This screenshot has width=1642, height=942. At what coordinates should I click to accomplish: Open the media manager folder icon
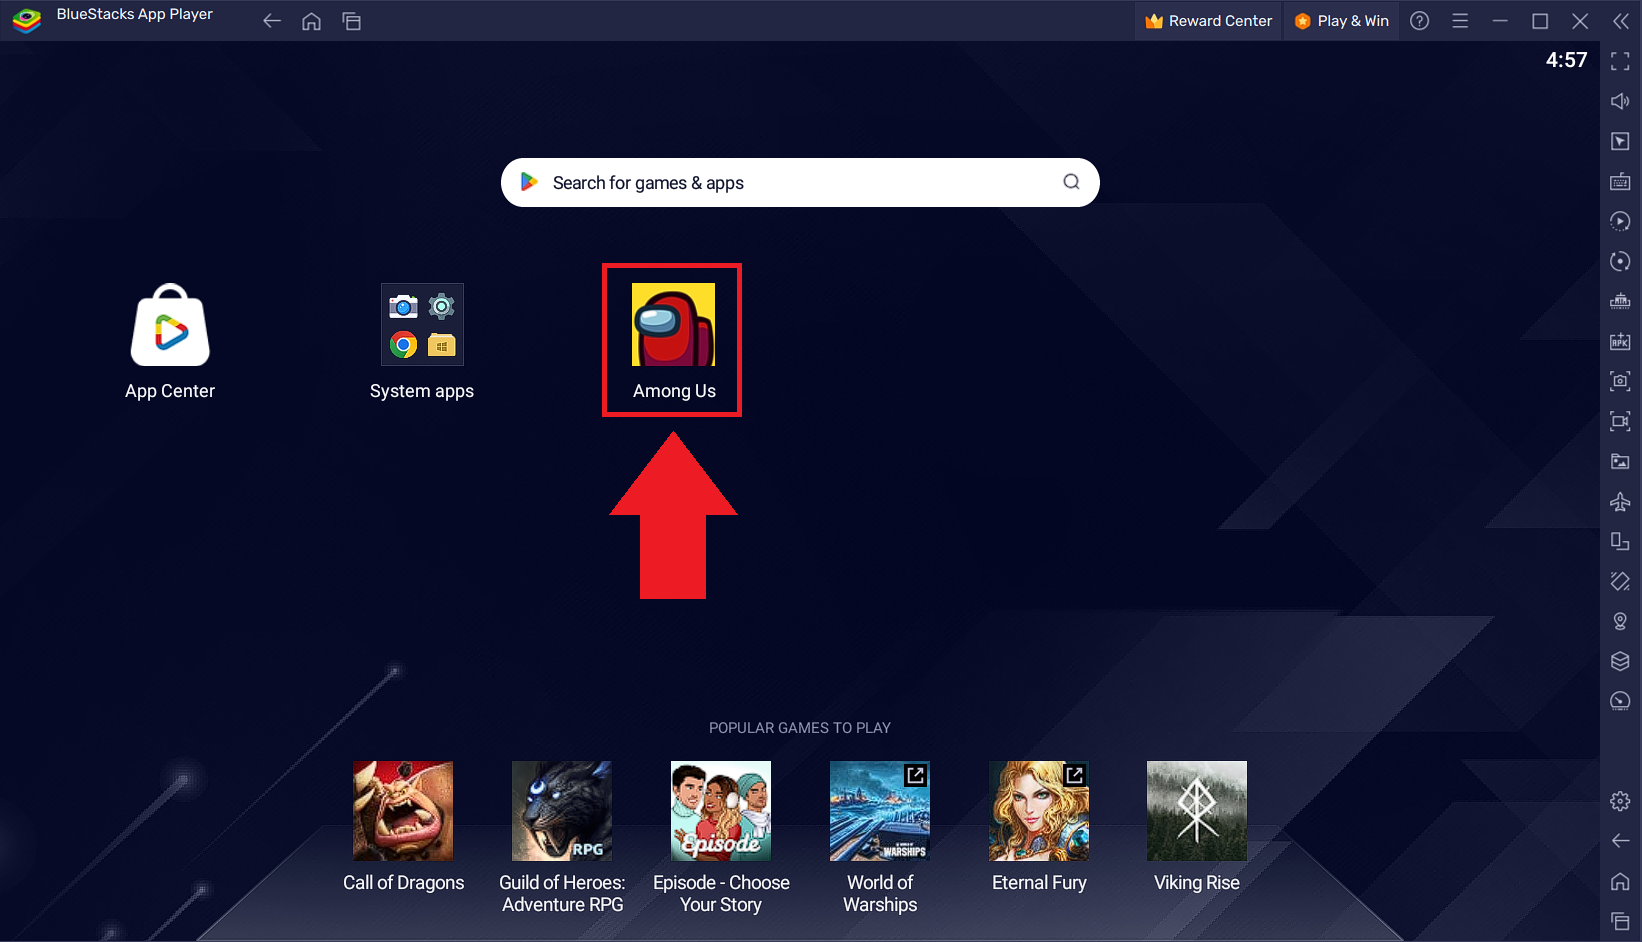[x=1620, y=461]
